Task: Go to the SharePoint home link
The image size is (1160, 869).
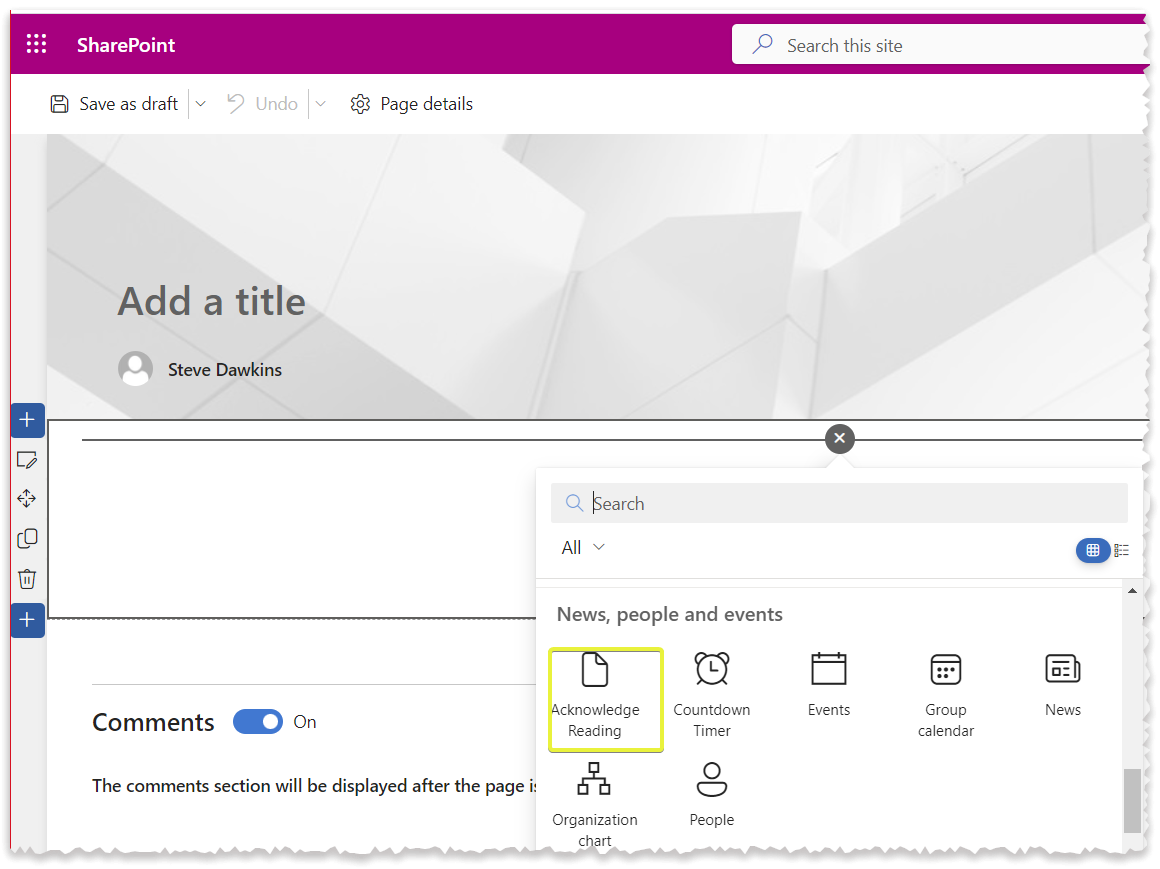Action: (126, 44)
